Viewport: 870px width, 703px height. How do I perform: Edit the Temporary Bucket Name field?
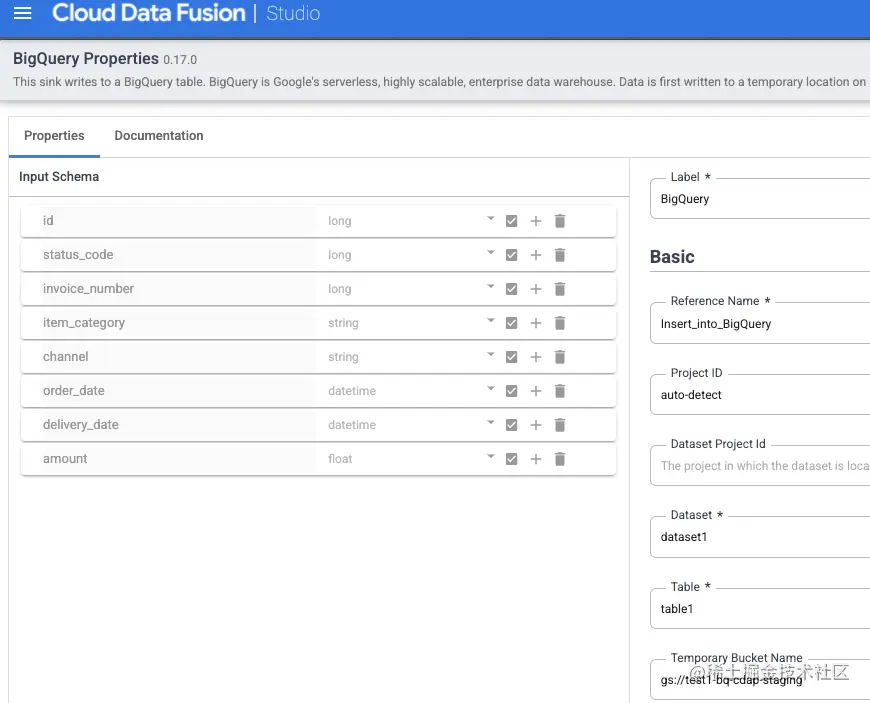coord(760,680)
